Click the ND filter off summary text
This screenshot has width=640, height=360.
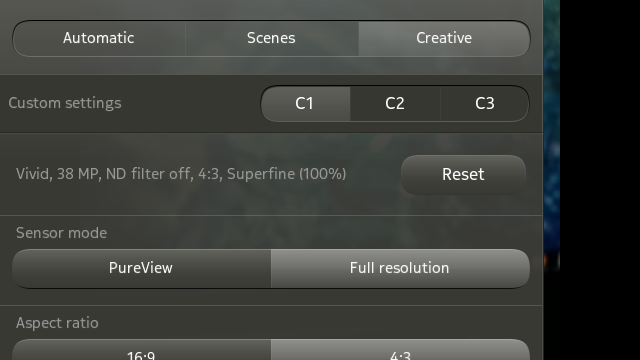(x=148, y=174)
